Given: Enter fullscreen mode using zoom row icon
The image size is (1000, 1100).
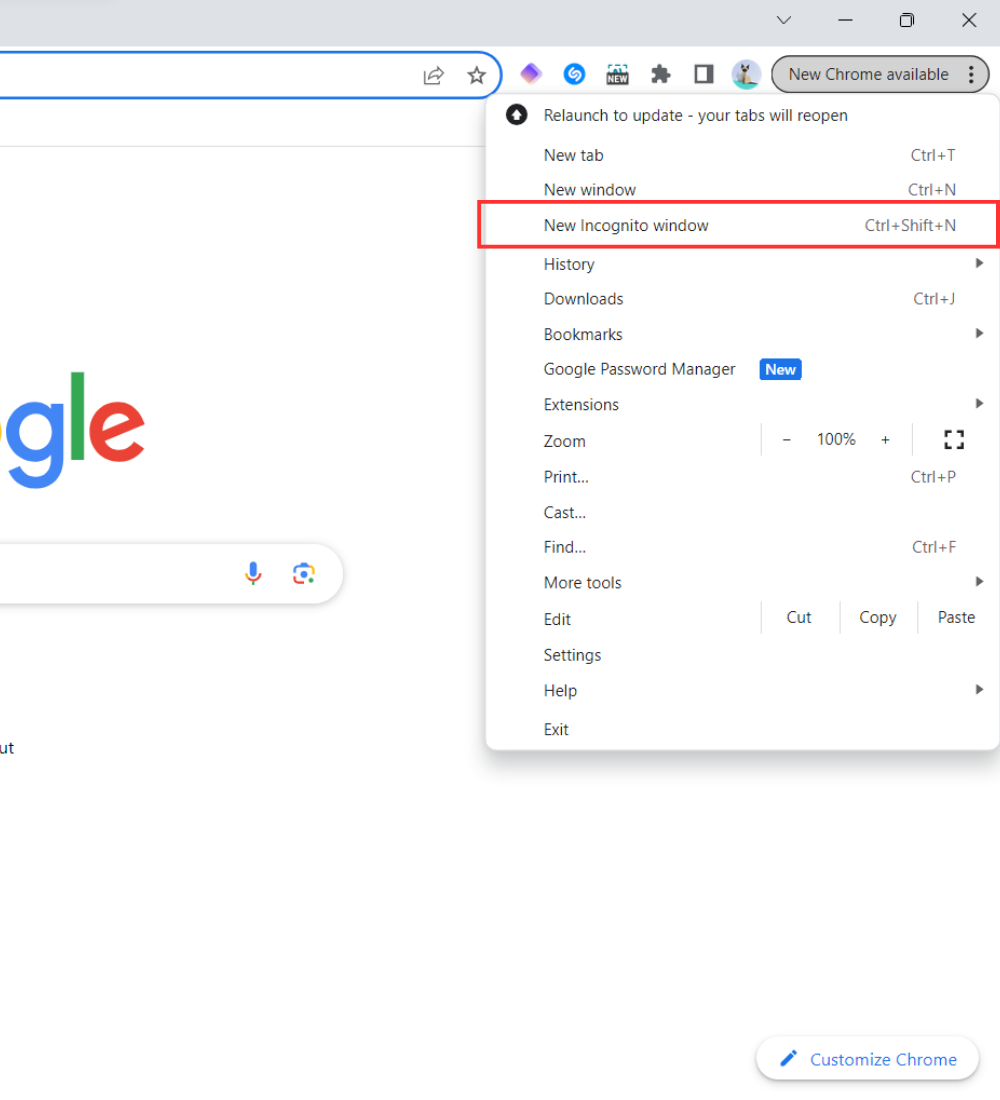Looking at the screenshot, I should pos(954,440).
